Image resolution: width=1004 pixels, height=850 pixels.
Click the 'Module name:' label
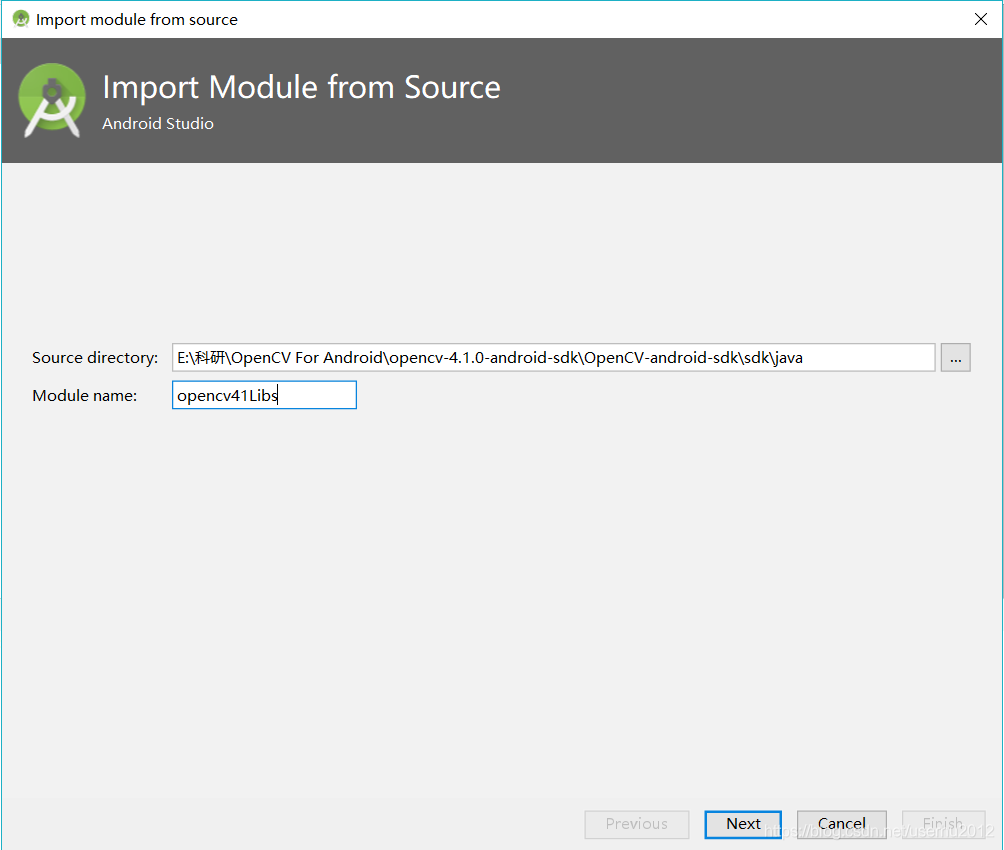(84, 396)
